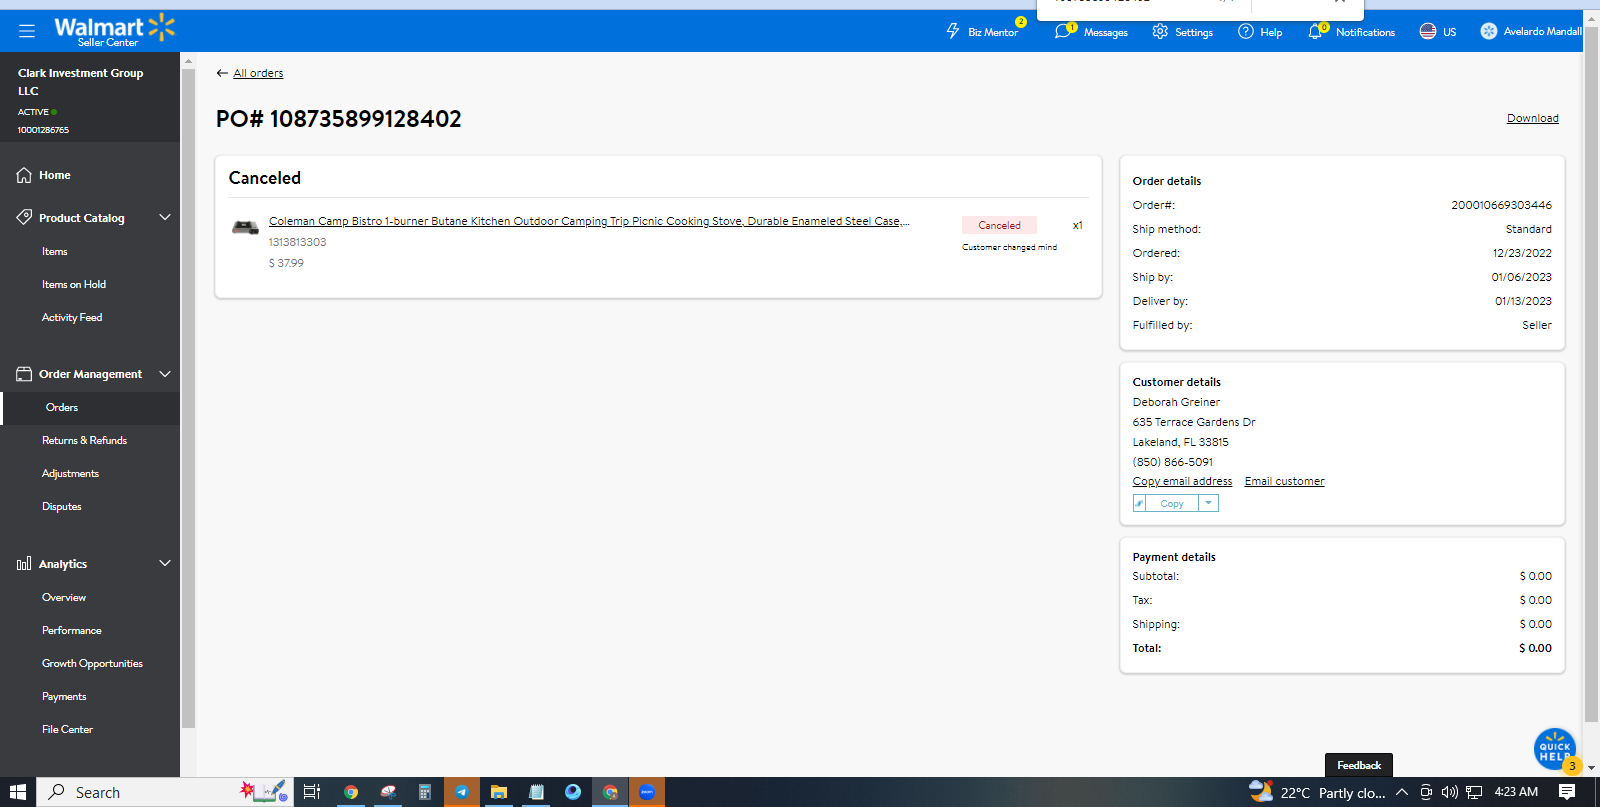Open Returns & Refunds page
Image resolution: width=1600 pixels, height=807 pixels.
tap(84, 441)
